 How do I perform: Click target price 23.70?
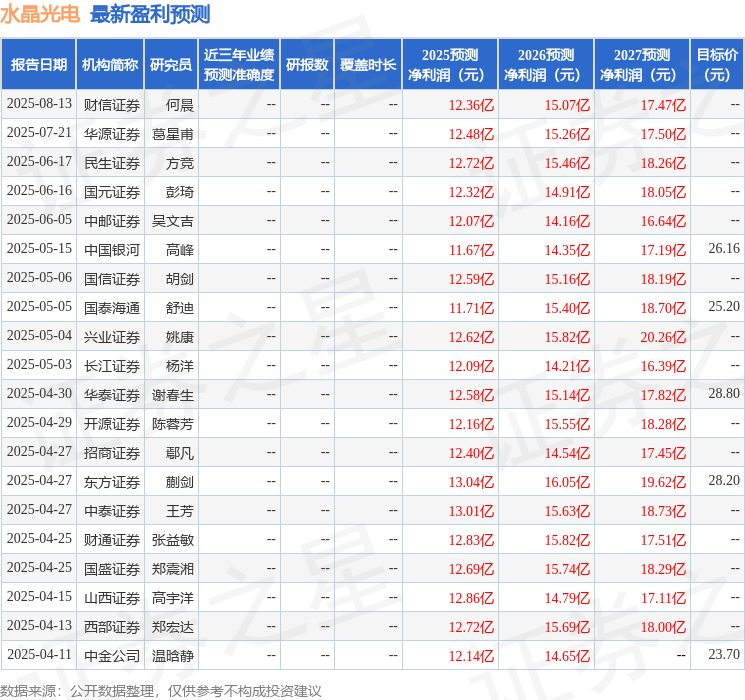(x=724, y=654)
